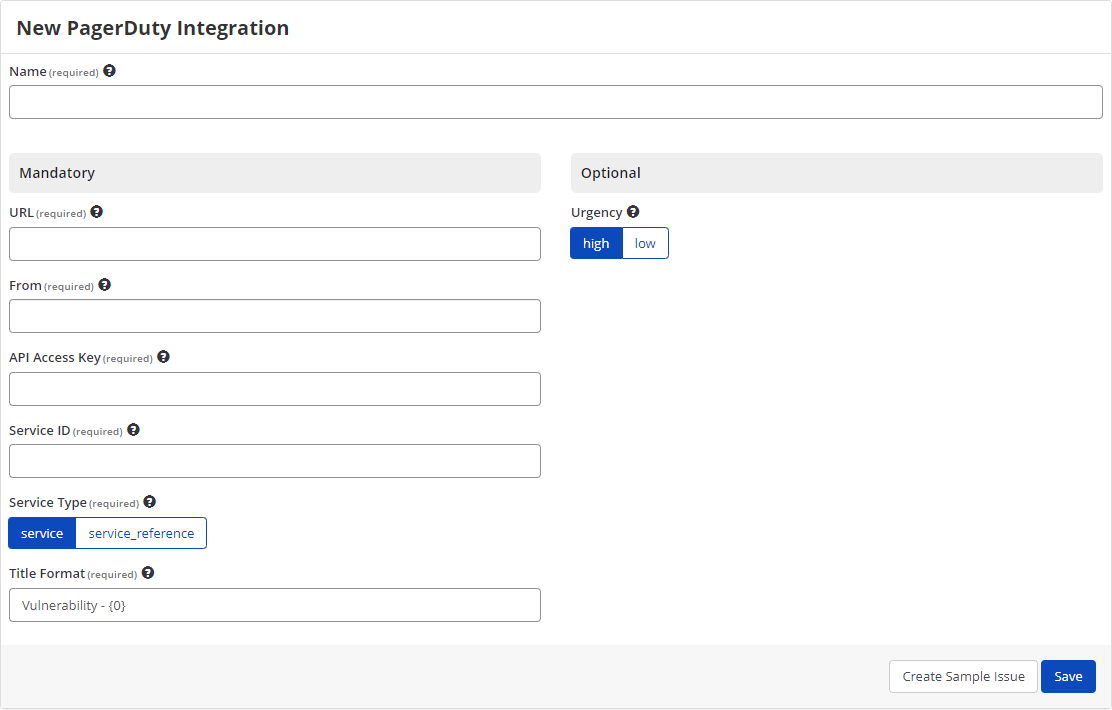Open the From field help icon
1112x710 pixels.
105,284
